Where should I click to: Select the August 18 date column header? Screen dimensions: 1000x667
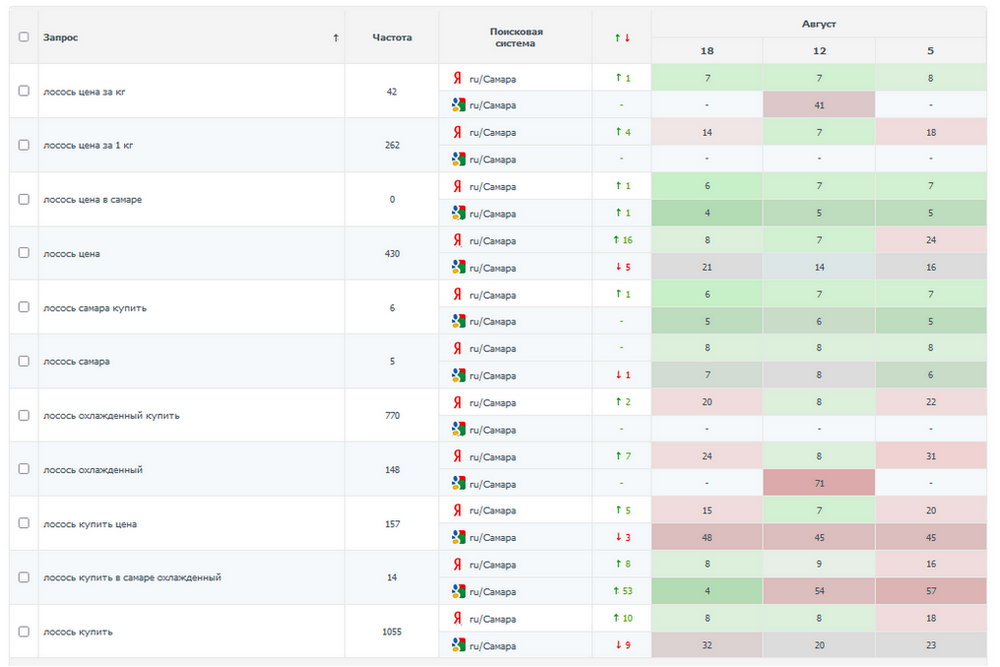[707, 51]
